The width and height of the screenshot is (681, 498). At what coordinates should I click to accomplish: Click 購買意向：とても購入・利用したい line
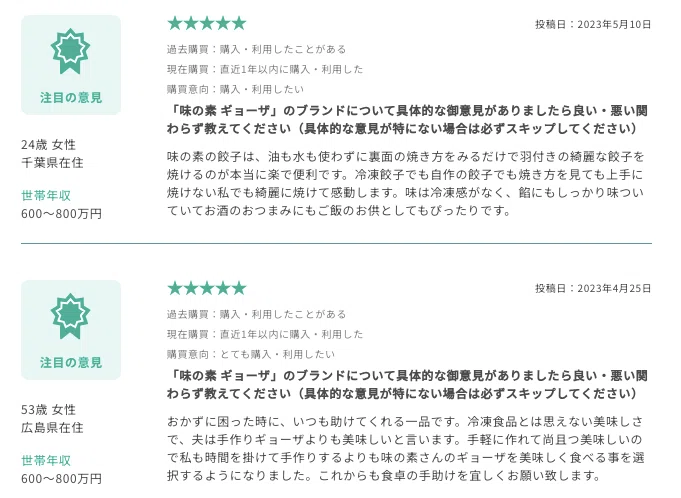pyautogui.click(x=251, y=354)
